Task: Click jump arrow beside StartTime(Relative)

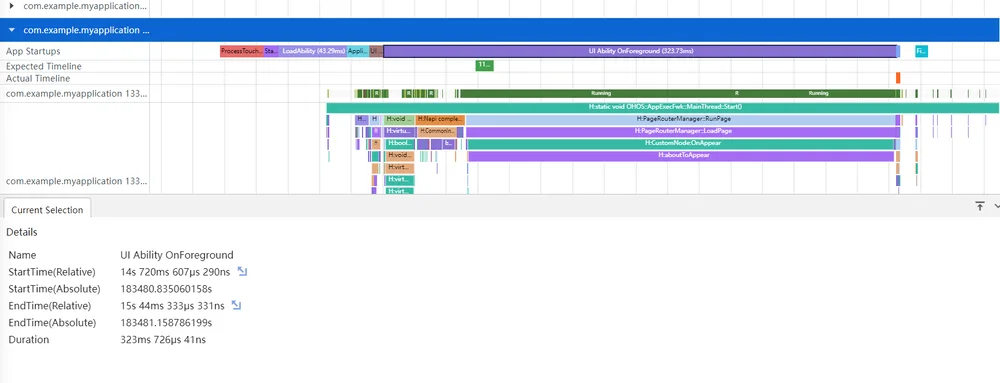Action: (242, 271)
